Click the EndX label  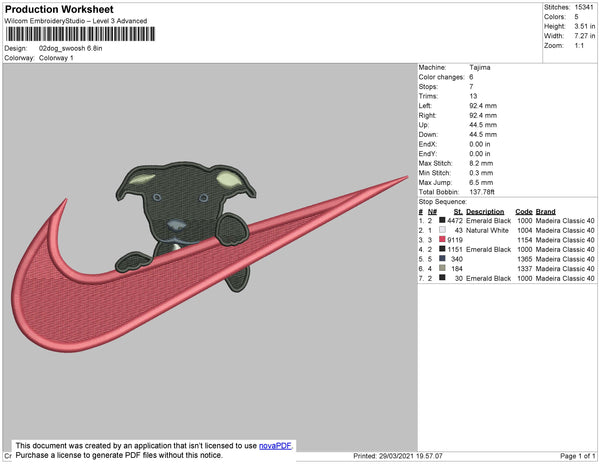point(428,144)
